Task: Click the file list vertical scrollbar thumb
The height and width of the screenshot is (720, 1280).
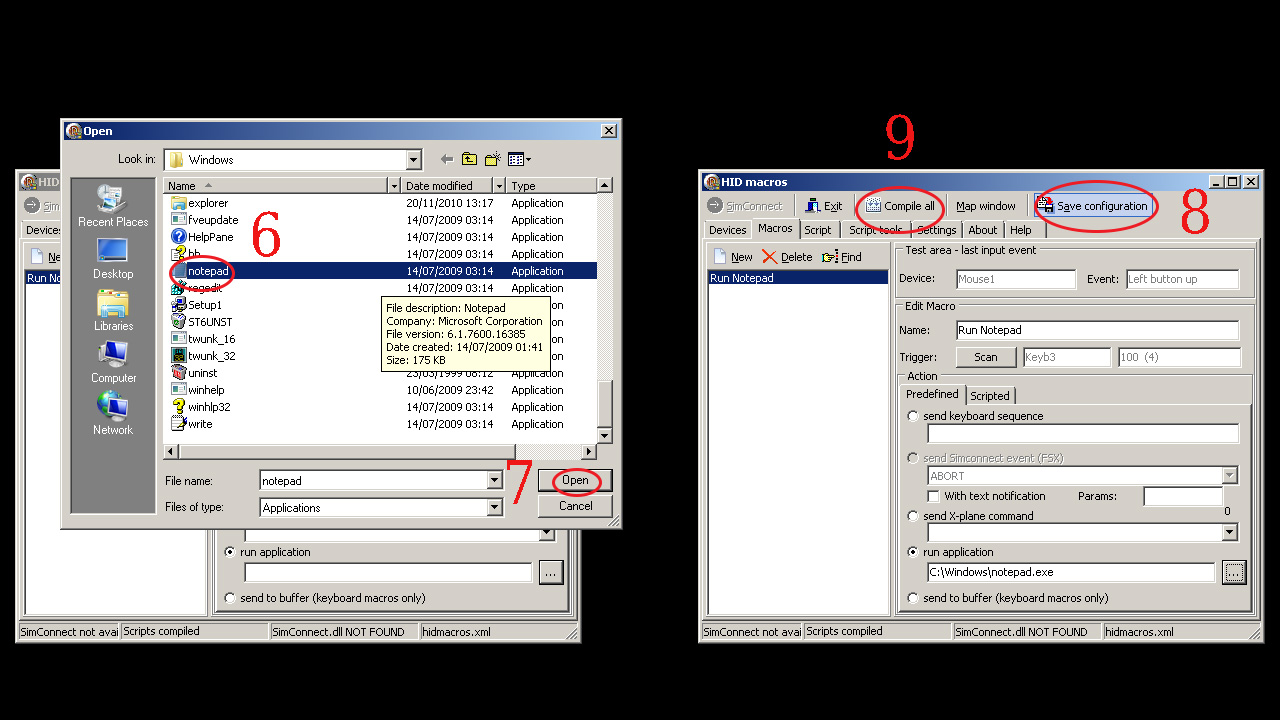Action: [x=604, y=402]
